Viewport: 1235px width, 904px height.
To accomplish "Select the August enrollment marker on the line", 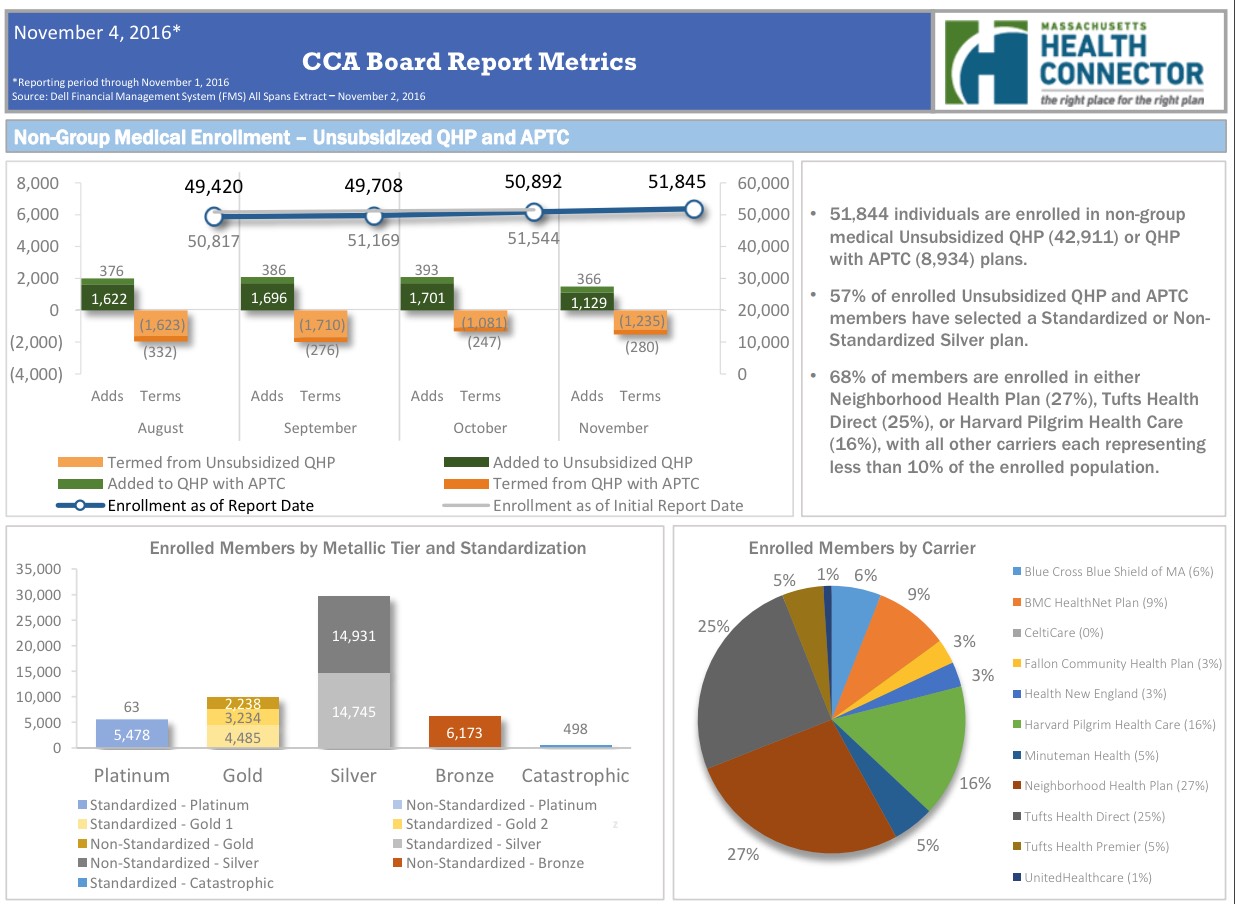I will coord(214,217).
